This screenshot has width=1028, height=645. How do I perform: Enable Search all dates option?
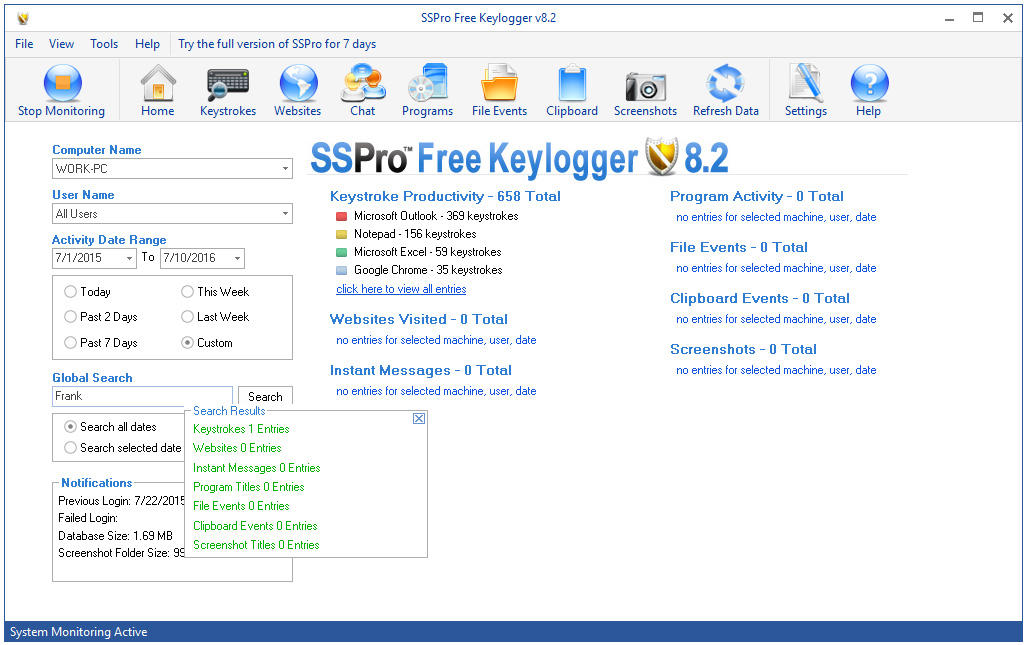coord(70,427)
